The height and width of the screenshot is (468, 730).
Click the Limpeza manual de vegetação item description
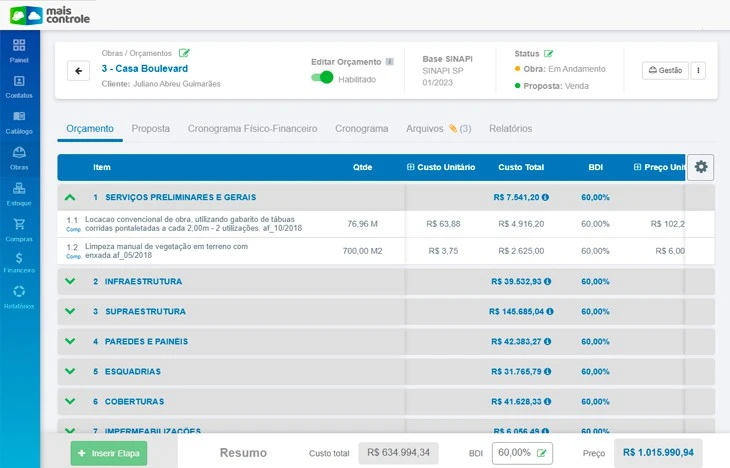pos(166,251)
